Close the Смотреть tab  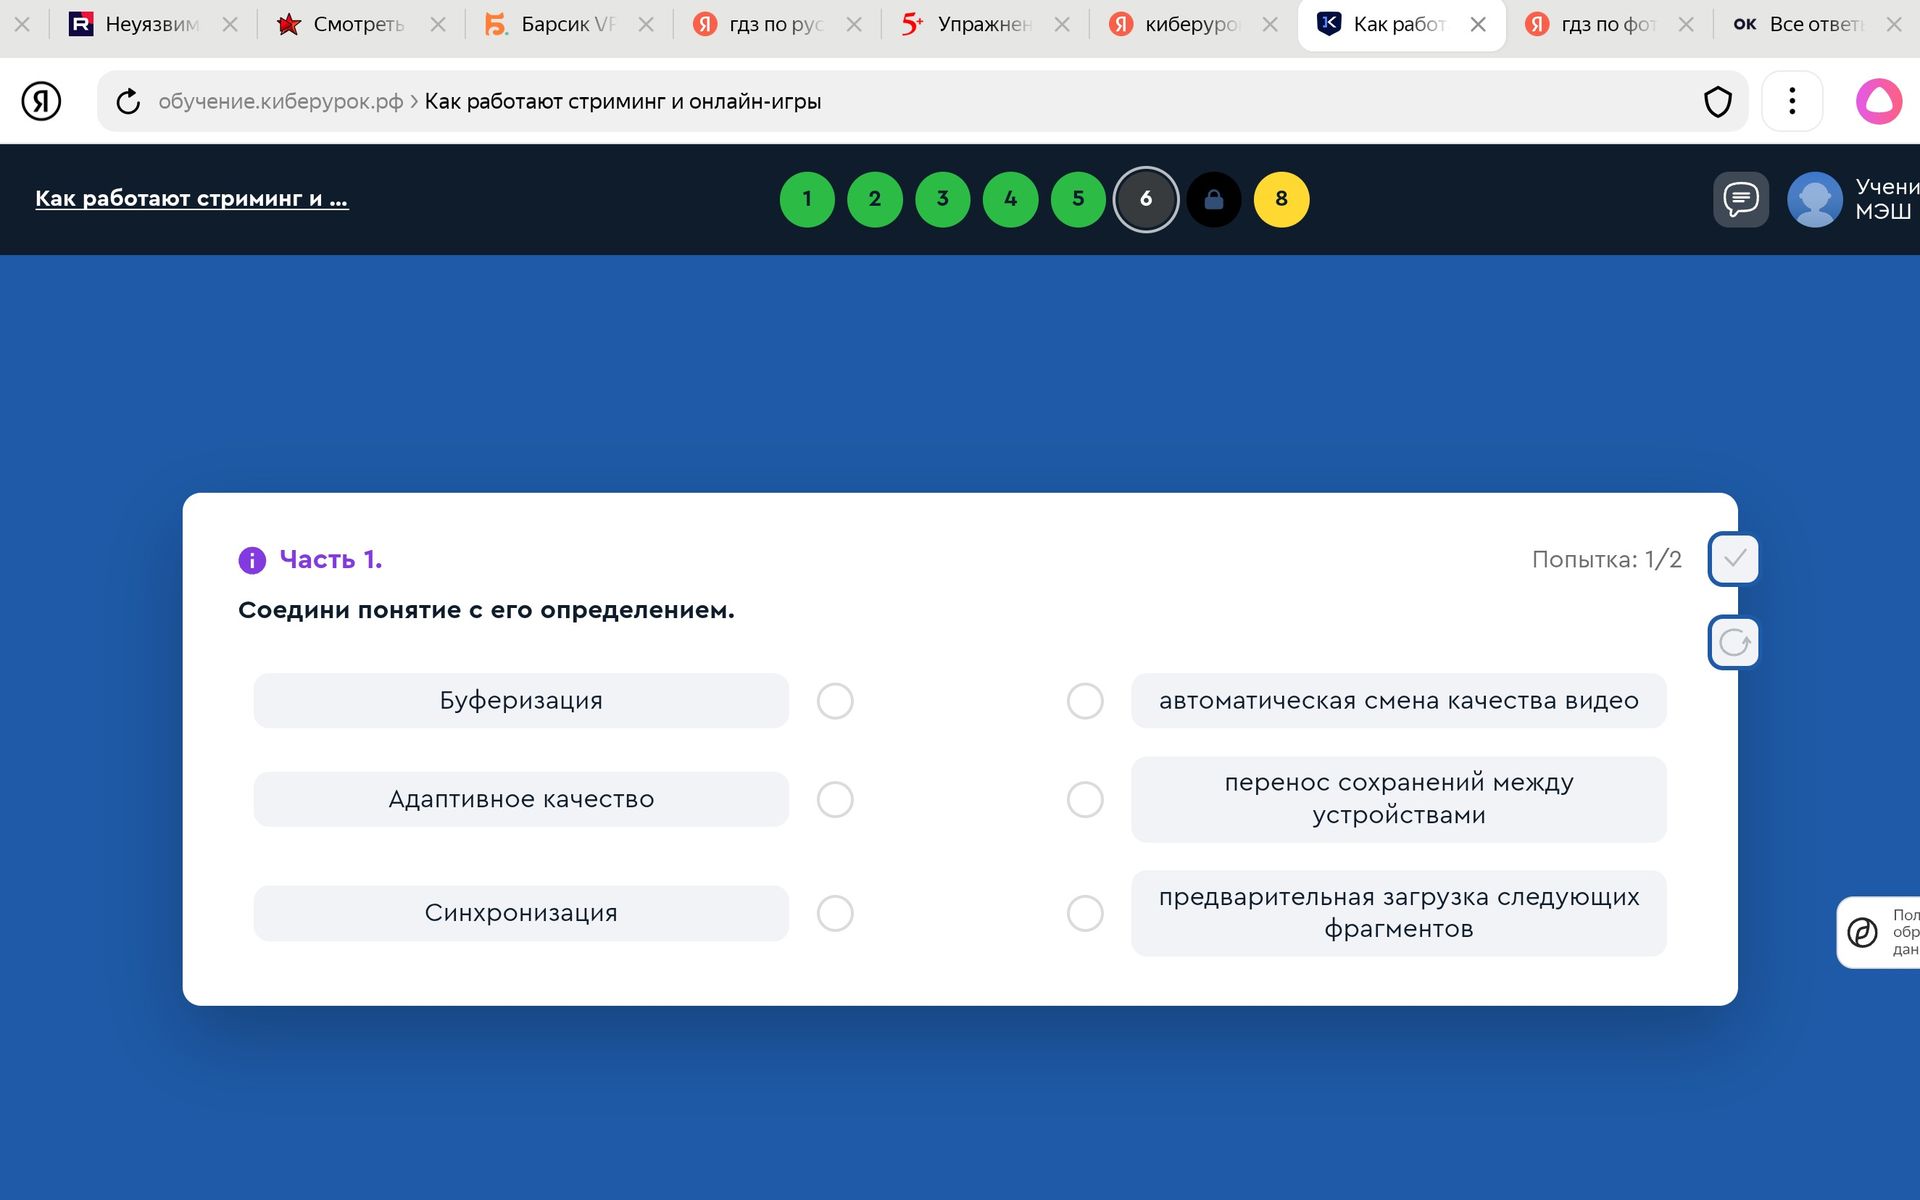coord(438,24)
